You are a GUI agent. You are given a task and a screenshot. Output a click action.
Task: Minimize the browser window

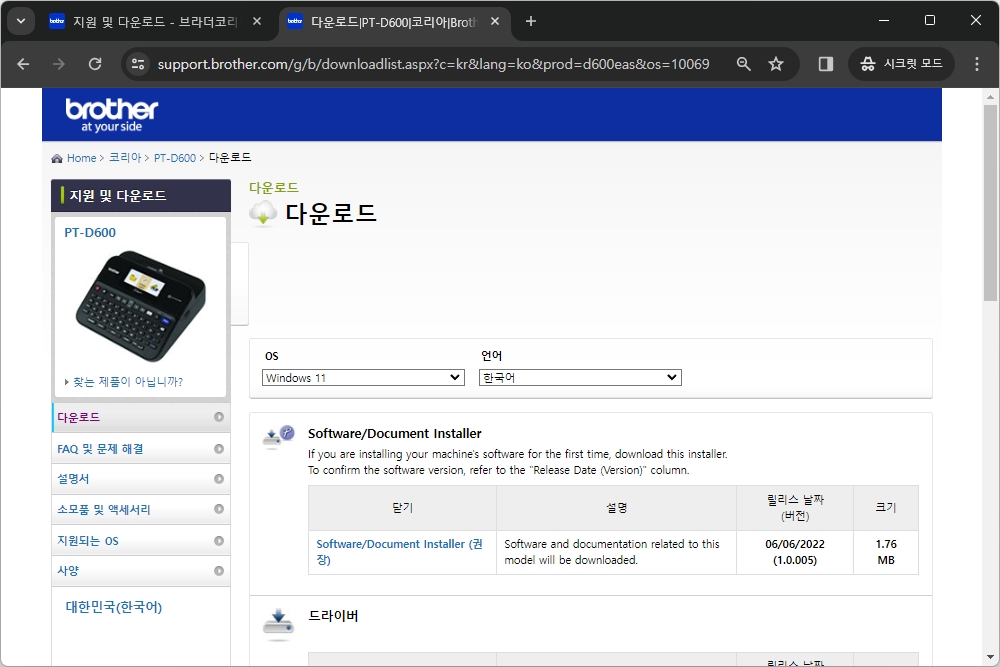pos(883,20)
